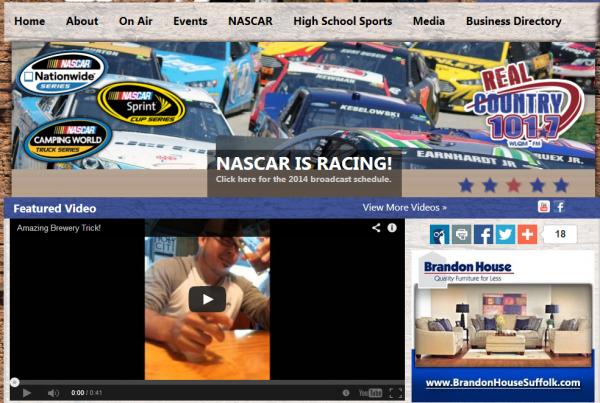The height and width of the screenshot is (403, 600).
Task: Click the 0:00 / 0:41 time display
Action: coord(86,393)
